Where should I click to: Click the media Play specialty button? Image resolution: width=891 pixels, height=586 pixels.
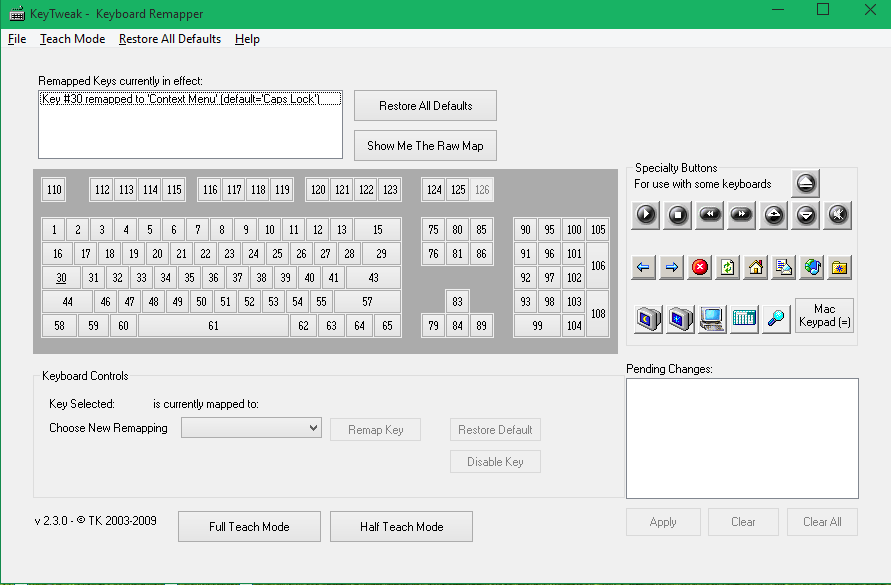(x=646, y=215)
